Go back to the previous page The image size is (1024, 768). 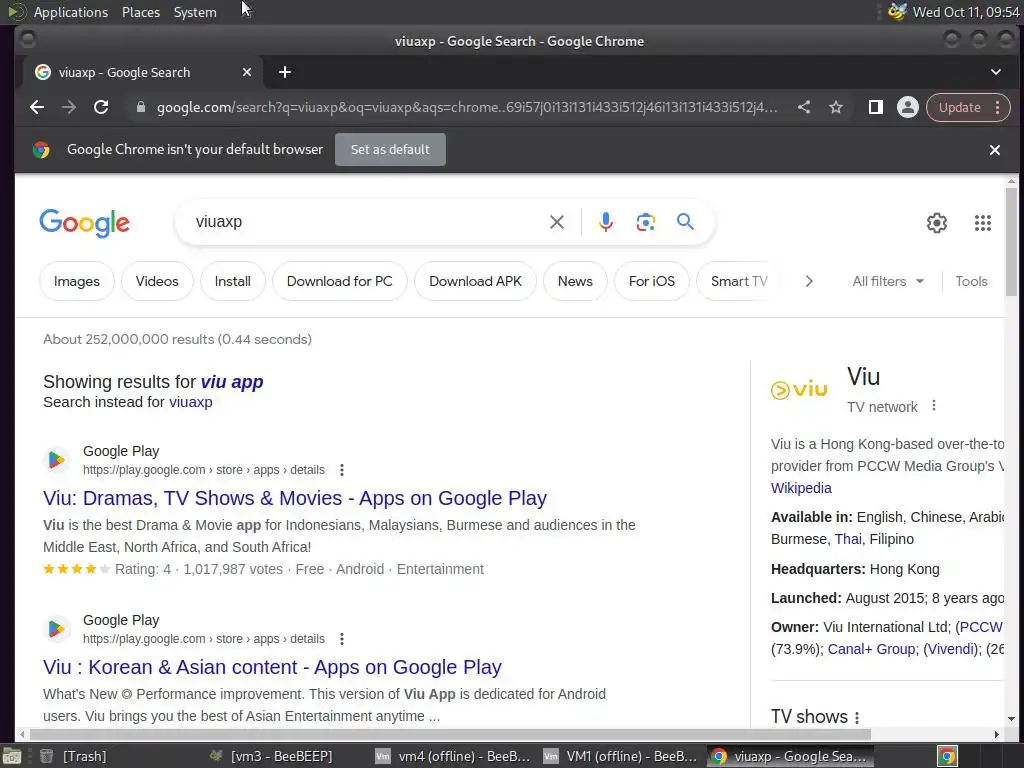click(37, 107)
